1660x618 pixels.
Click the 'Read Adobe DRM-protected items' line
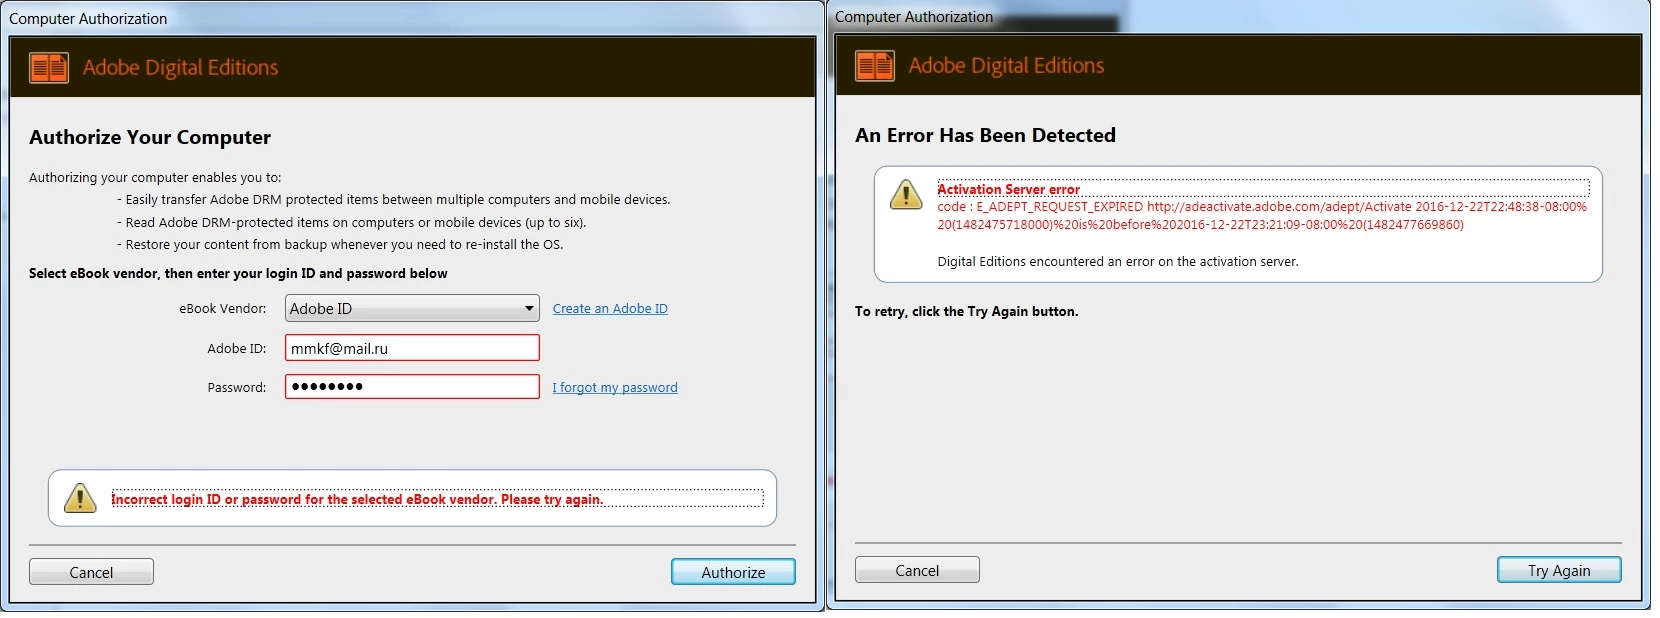(352, 223)
